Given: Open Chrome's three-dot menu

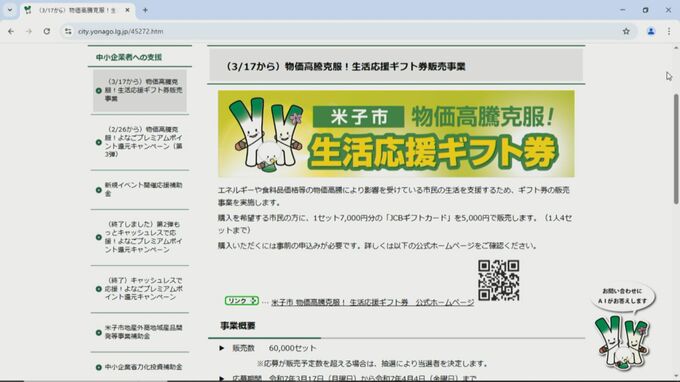Looking at the screenshot, I should click(x=669, y=31).
